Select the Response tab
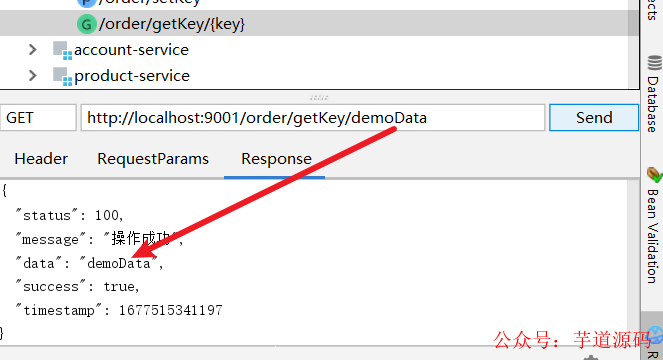This screenshot has height=360, width=663. [277, 159]
